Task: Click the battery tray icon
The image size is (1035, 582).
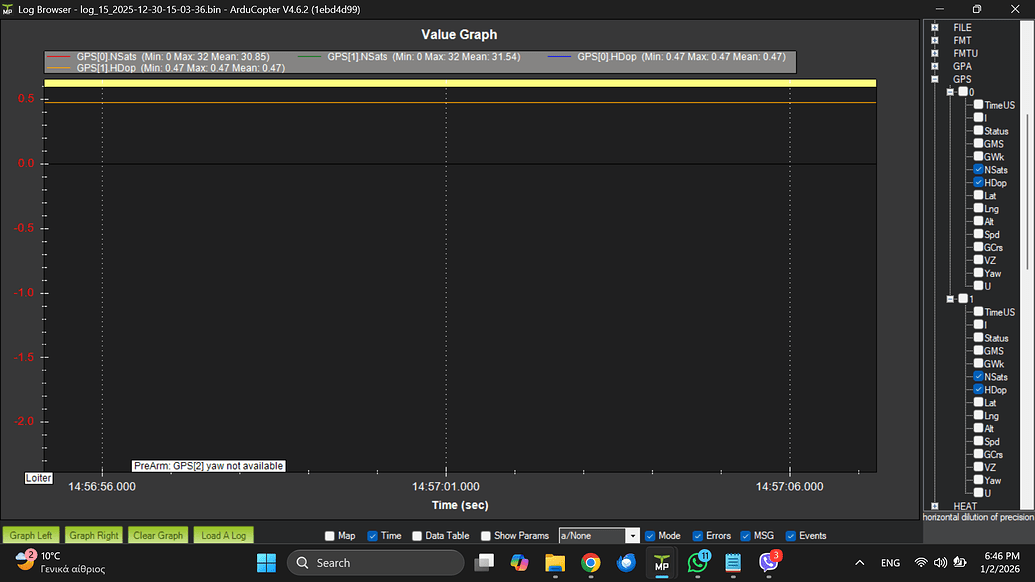Action: tap(960, 563)
